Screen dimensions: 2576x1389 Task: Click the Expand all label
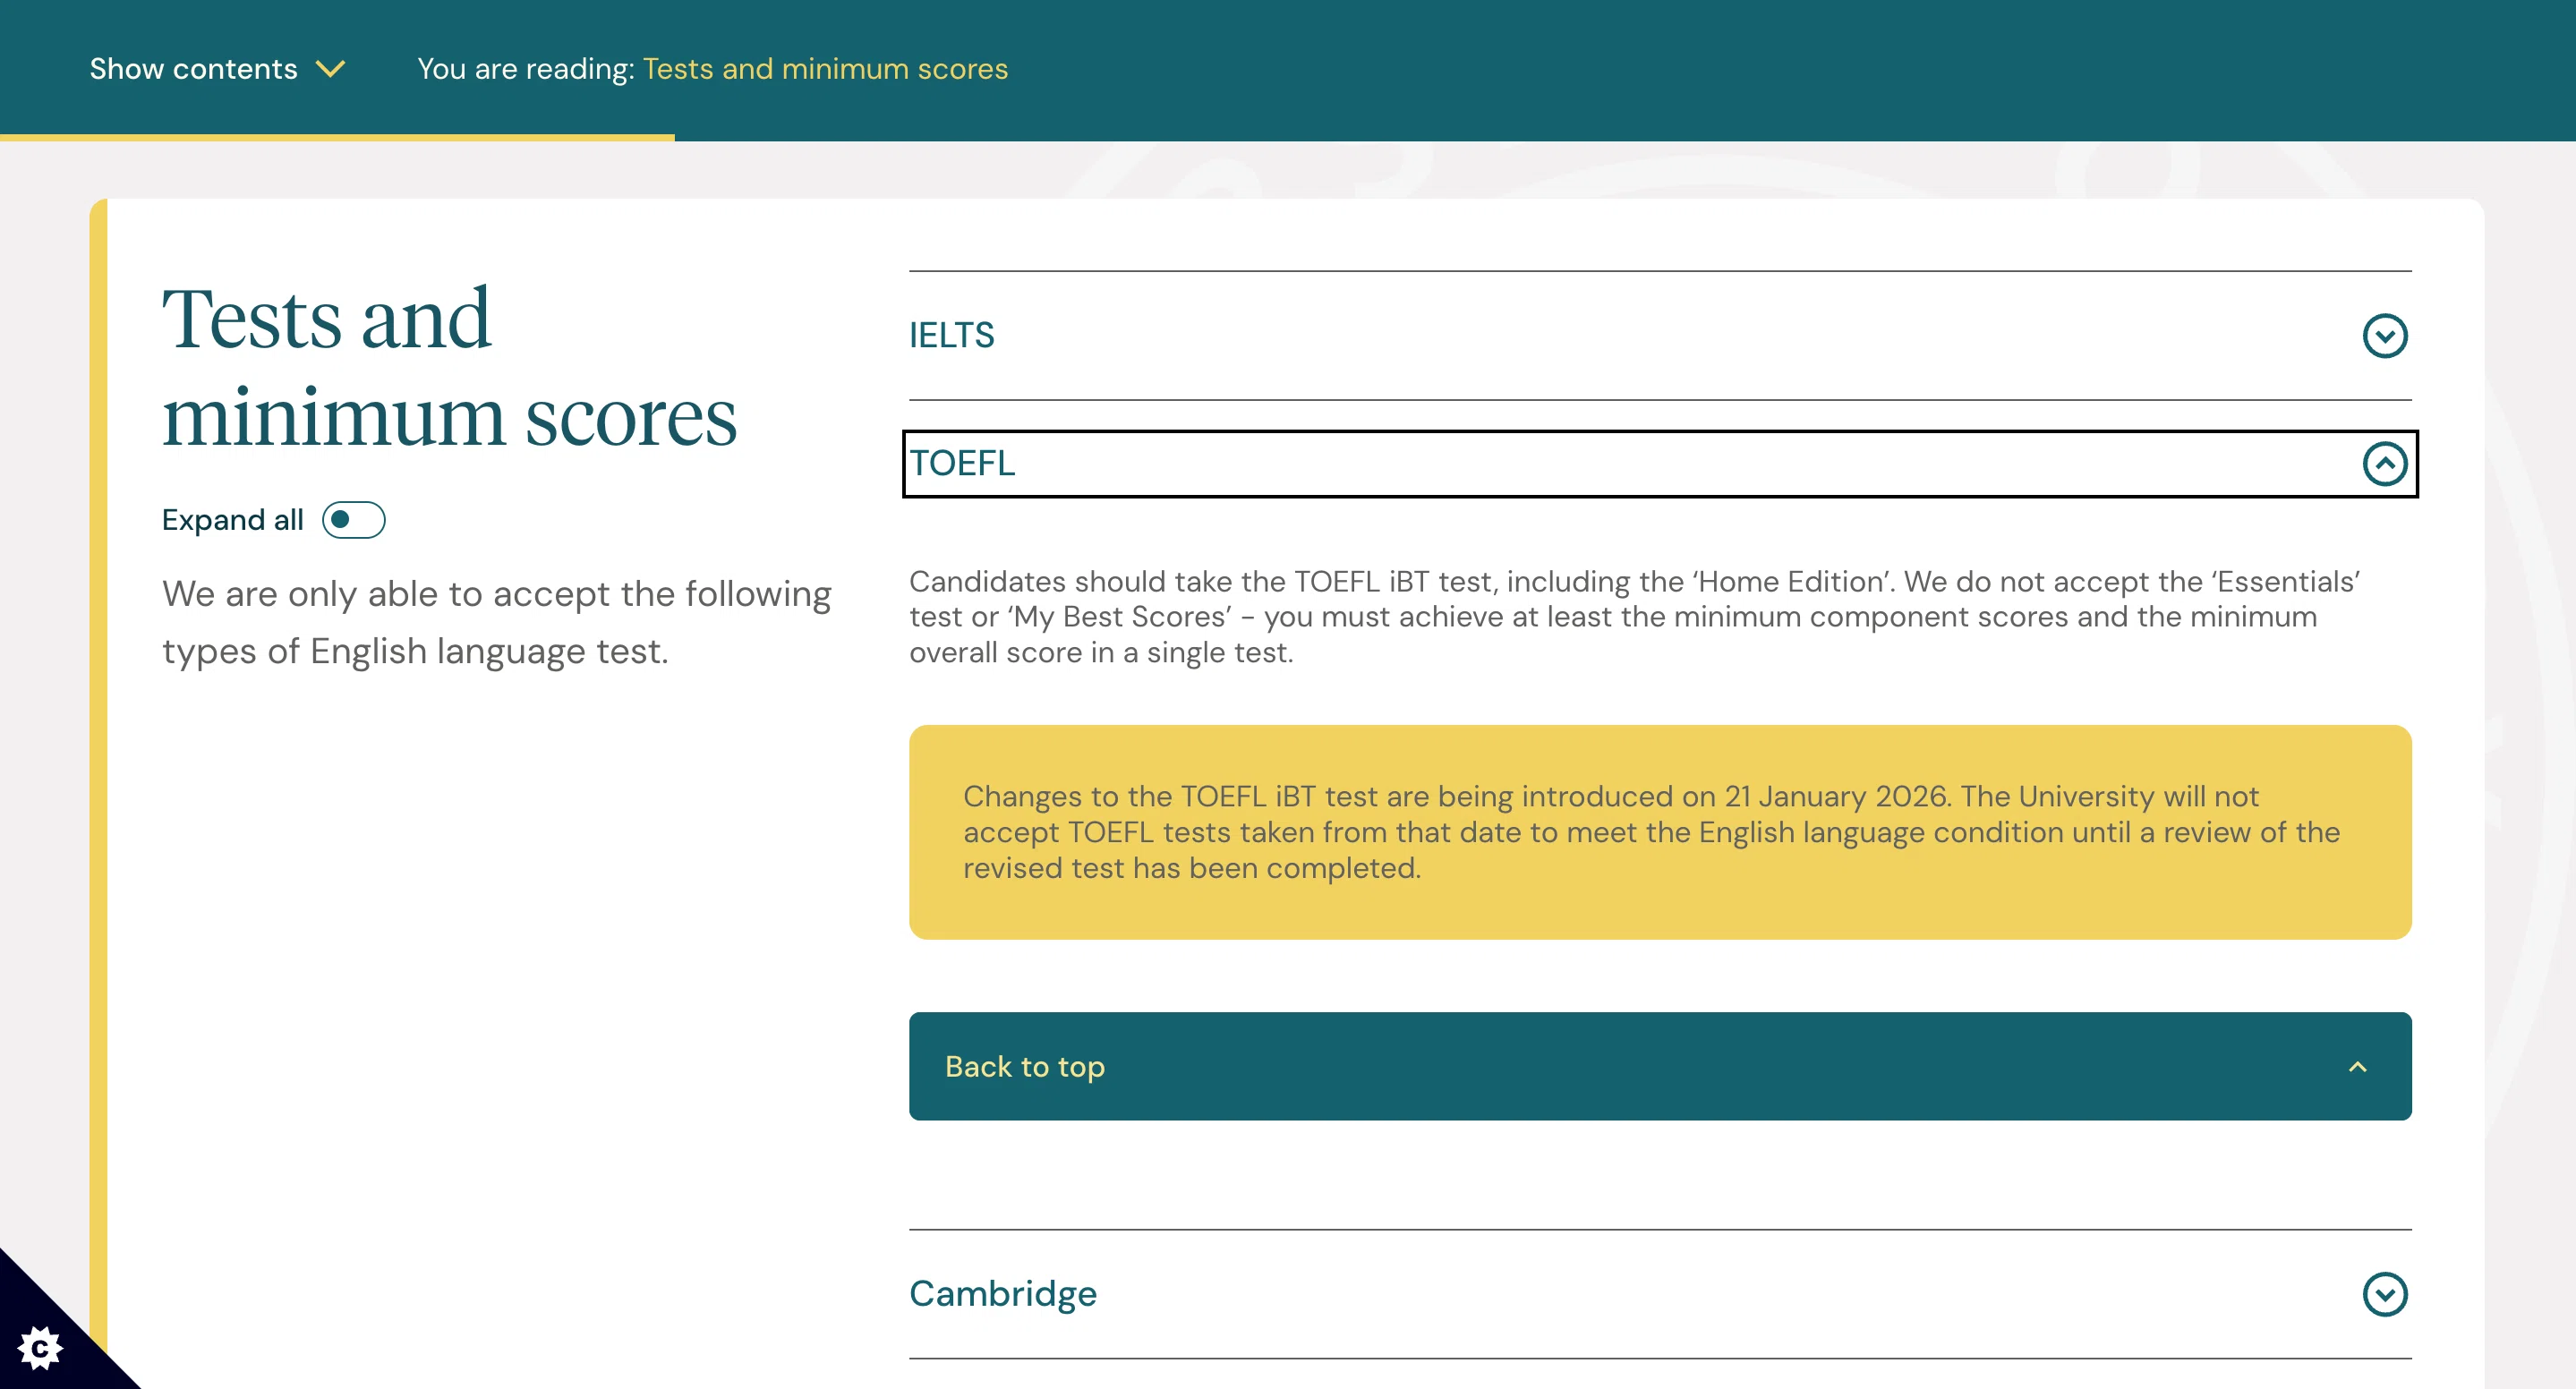click(x=232, y=520)
